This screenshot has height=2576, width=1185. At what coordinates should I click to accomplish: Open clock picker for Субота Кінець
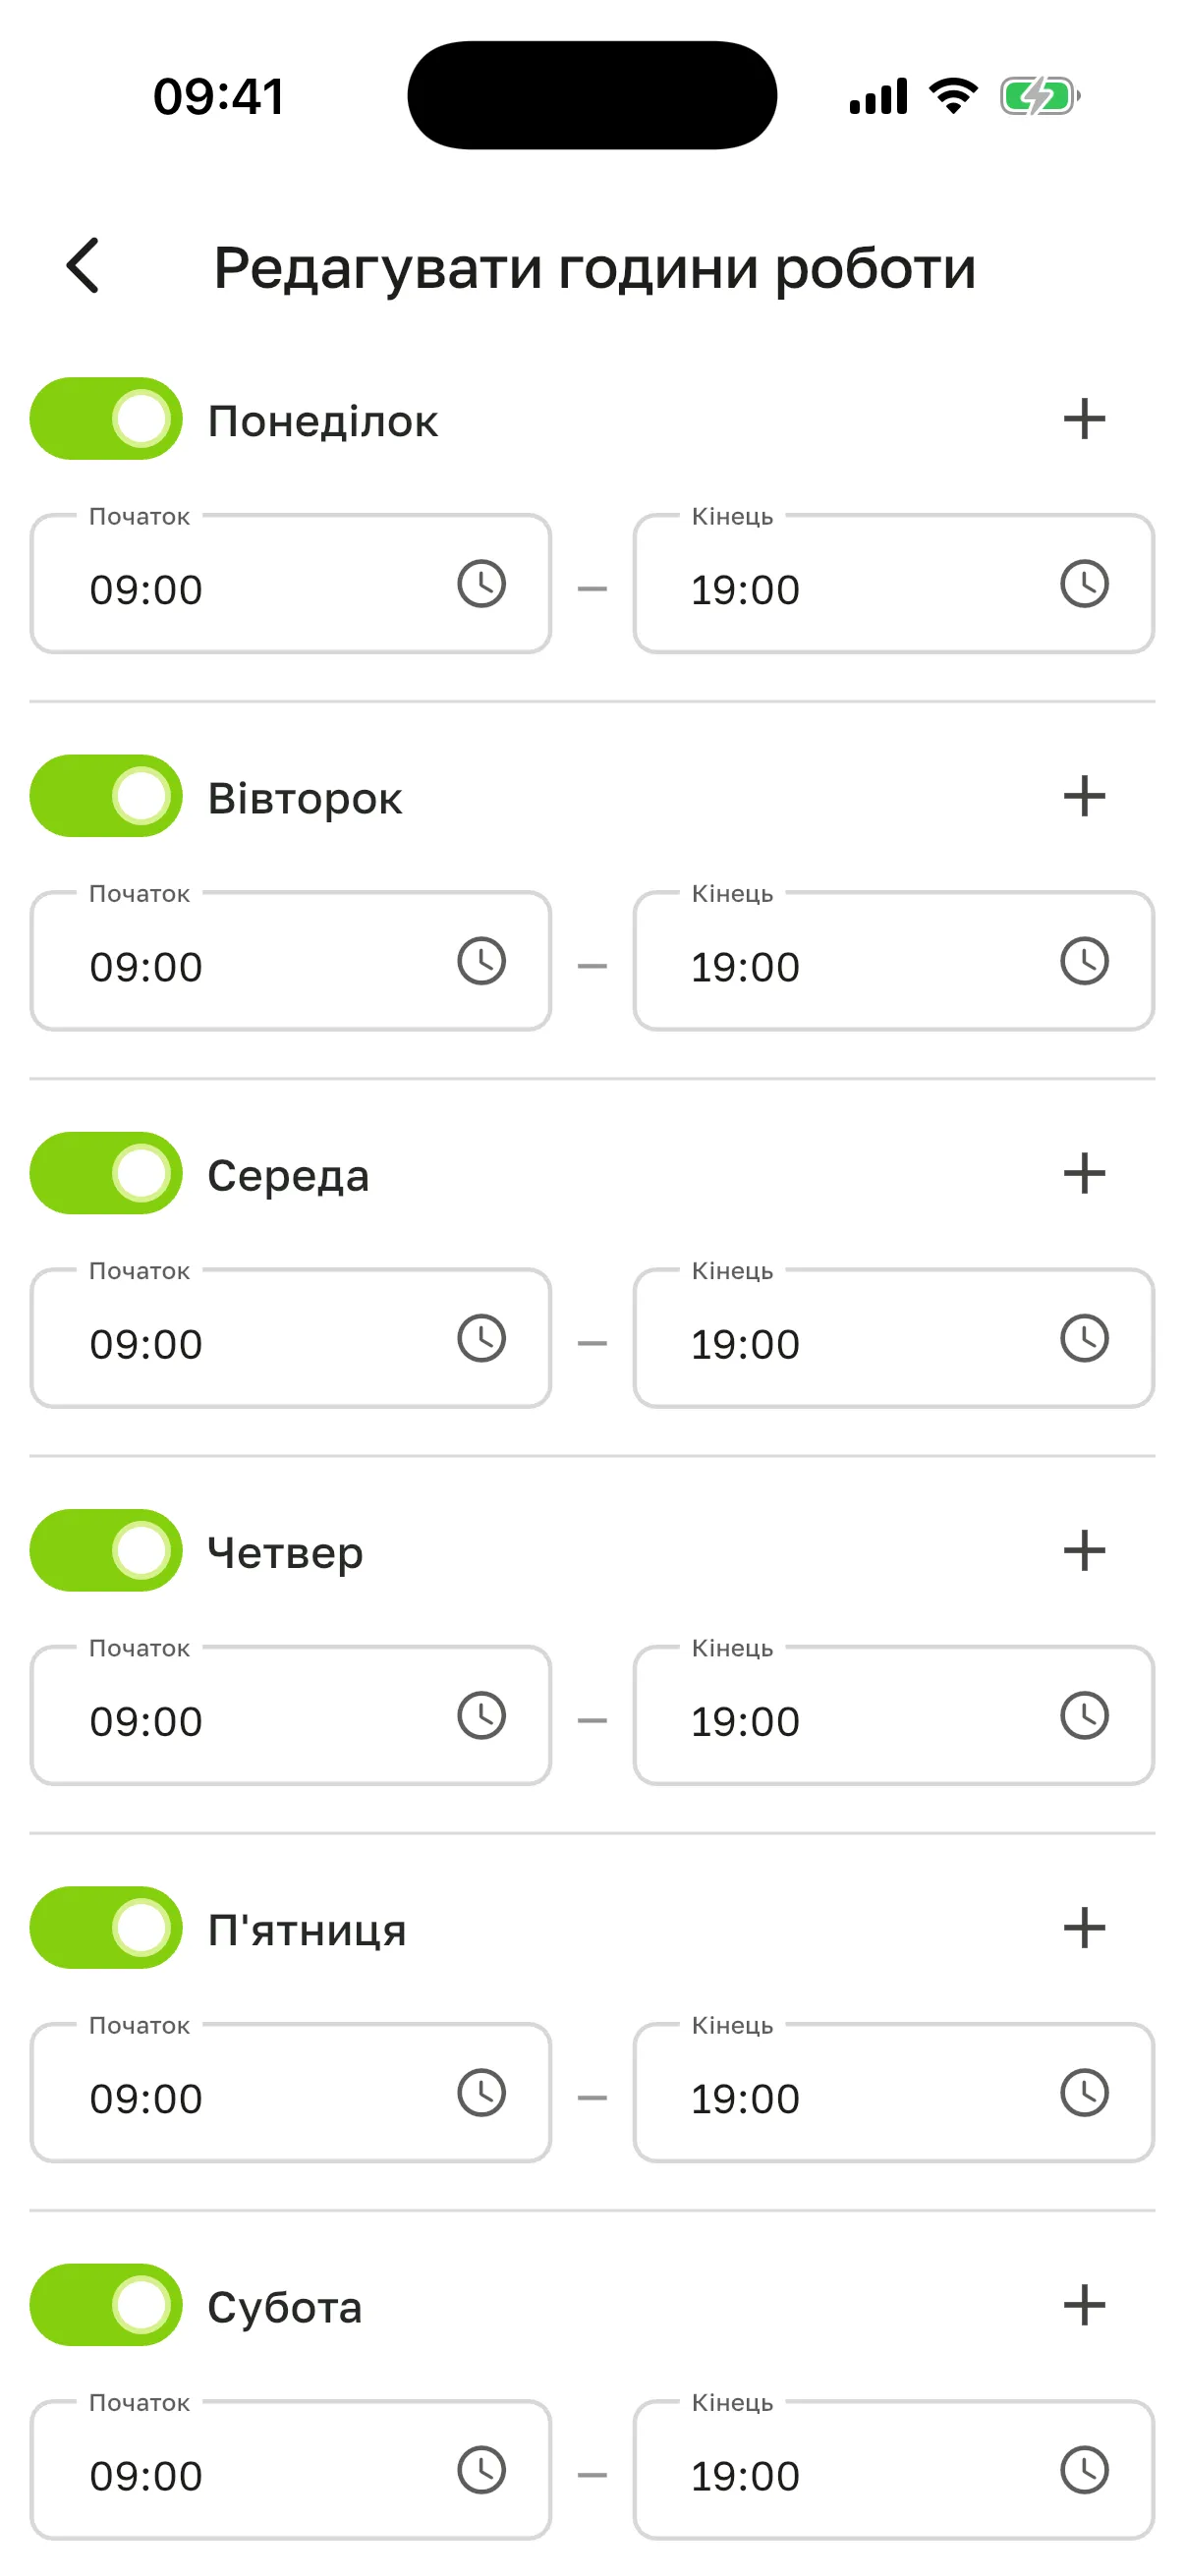pos(1084,2470)
